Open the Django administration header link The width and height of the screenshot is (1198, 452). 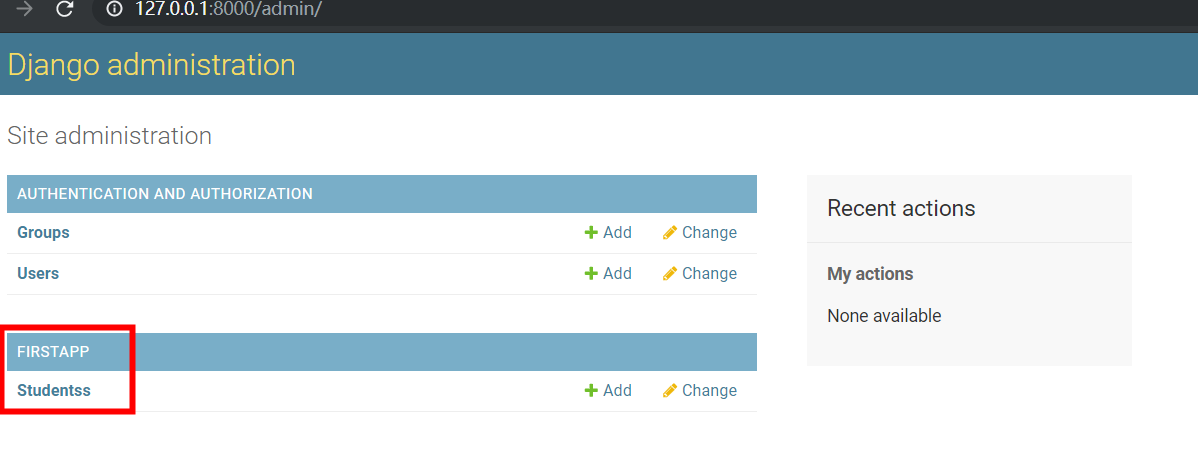[x=151, y=65]
